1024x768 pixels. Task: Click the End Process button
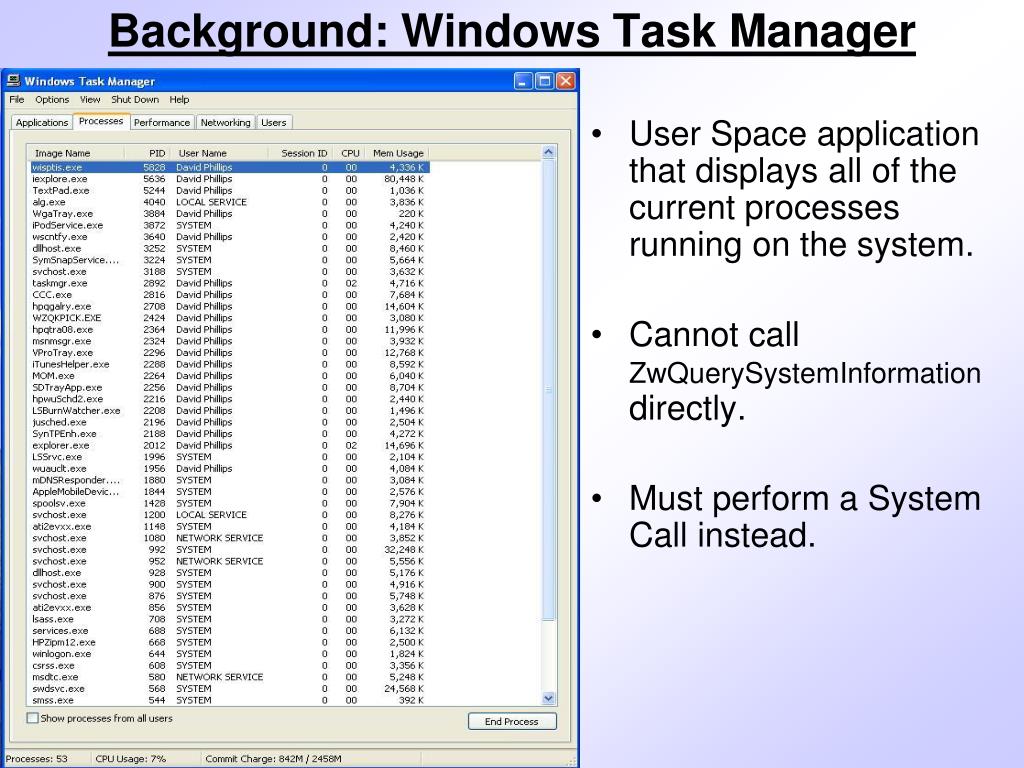pyautogui.click(x=512, y=721)
